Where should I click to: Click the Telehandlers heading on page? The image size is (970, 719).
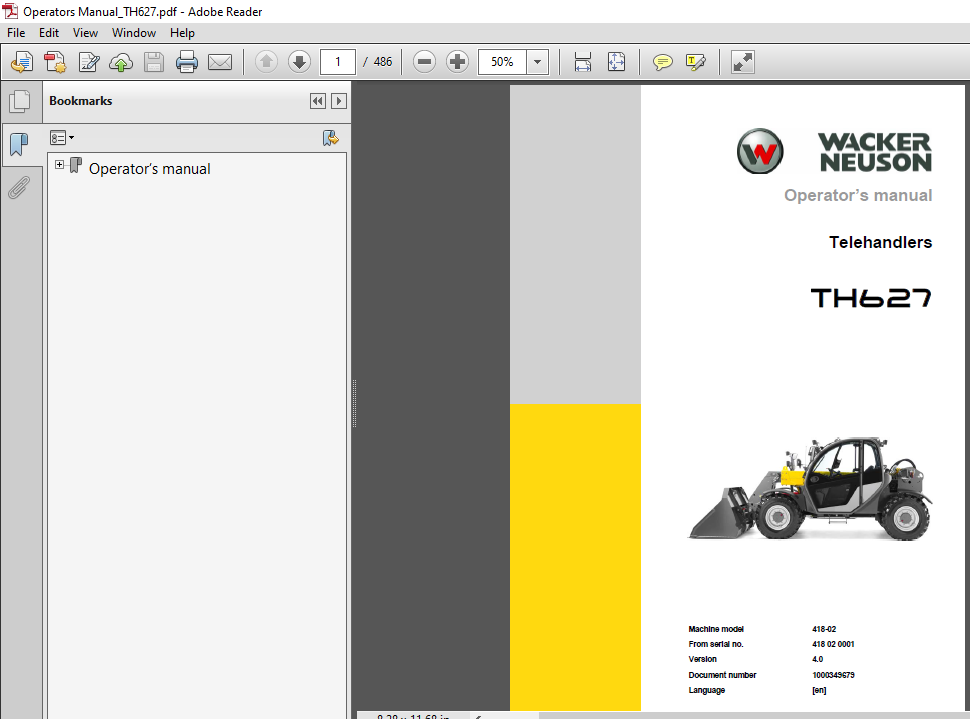[880, 242]
